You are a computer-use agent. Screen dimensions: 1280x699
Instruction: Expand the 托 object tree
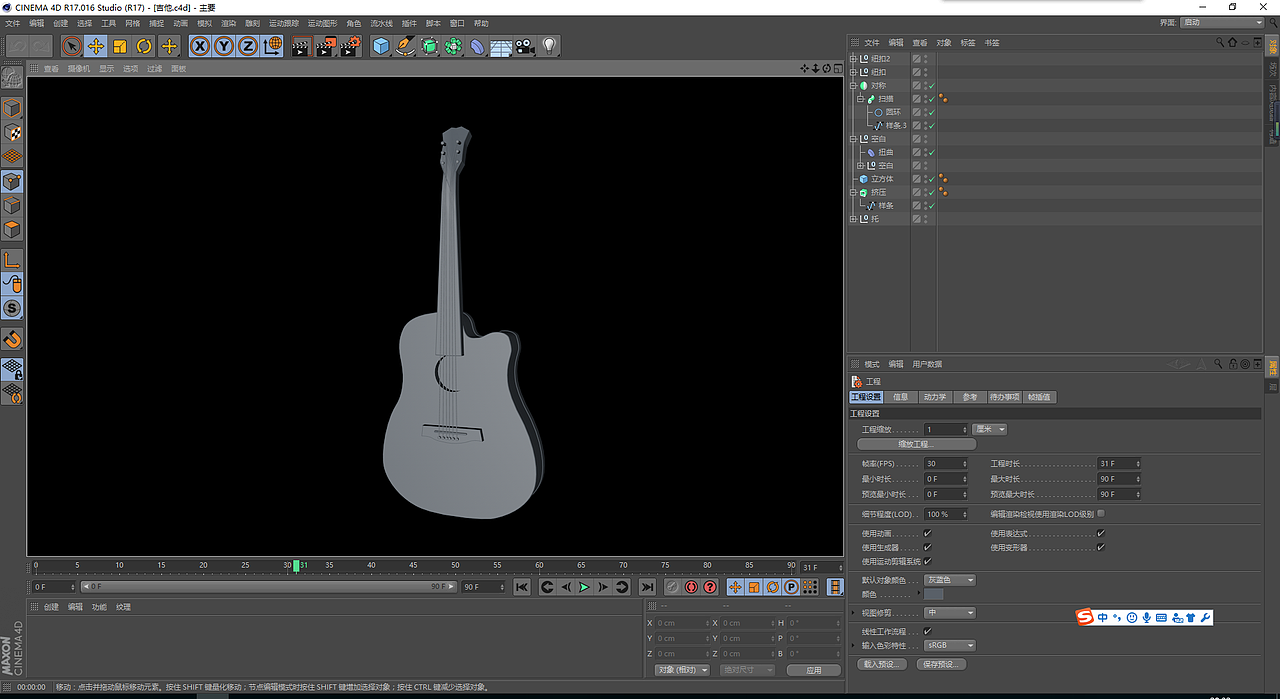(853, 219)
